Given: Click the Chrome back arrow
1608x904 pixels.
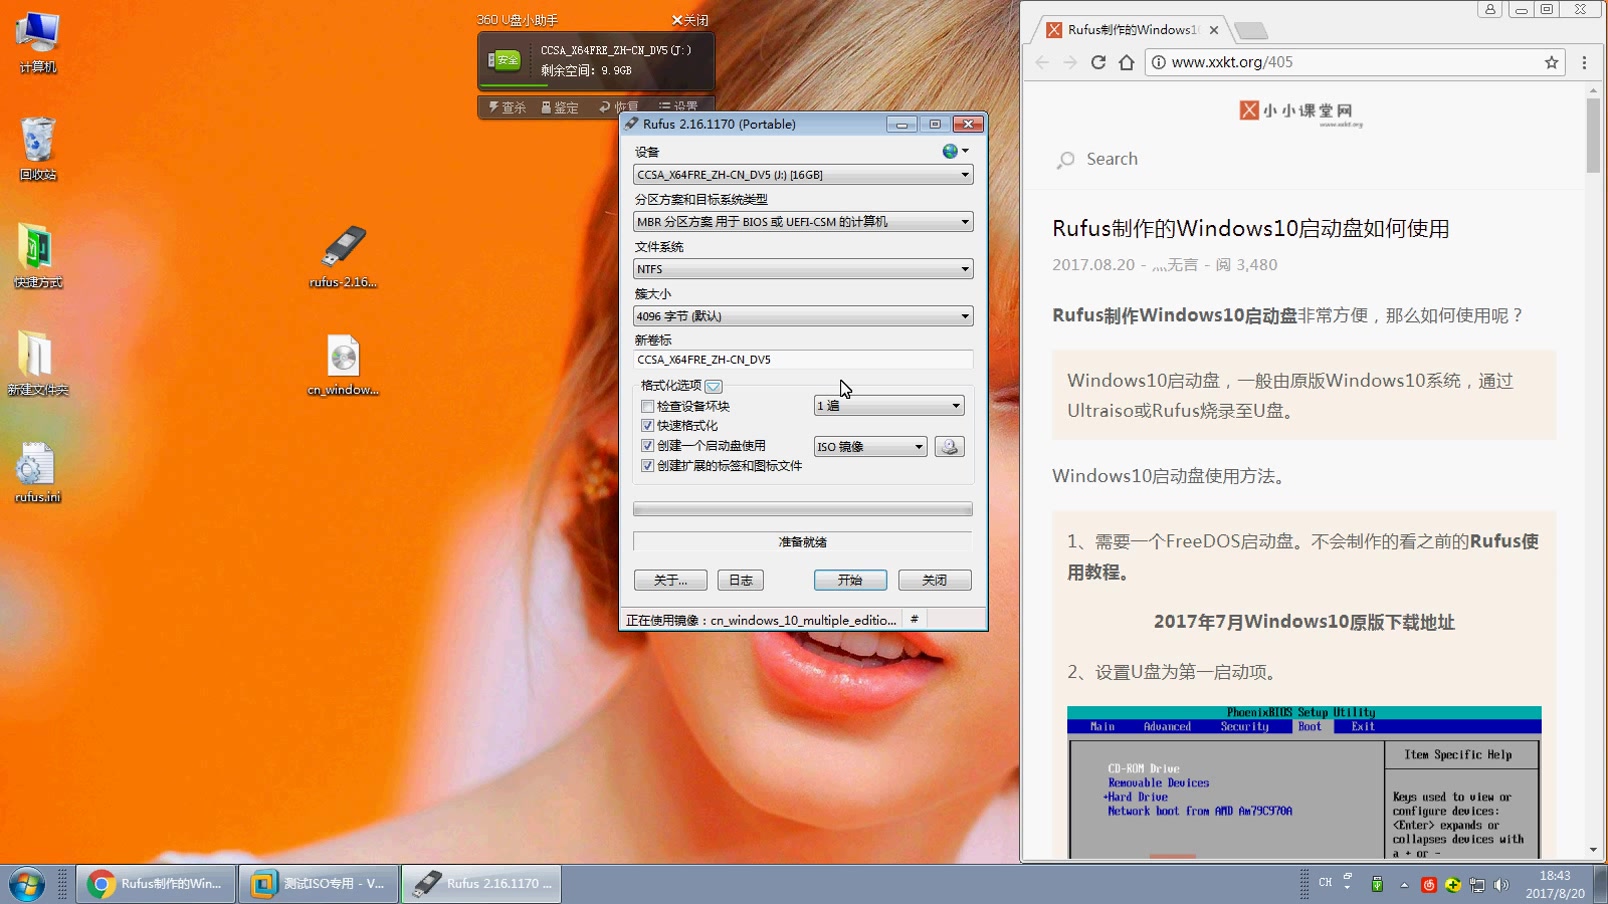Looking at the screenshot, I should 1042,62.
